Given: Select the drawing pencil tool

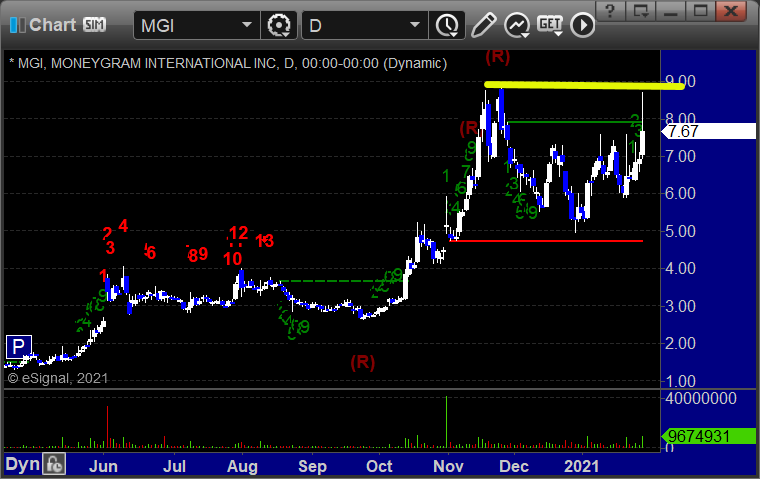Looking at the screenshot, I should coord(483,25).
